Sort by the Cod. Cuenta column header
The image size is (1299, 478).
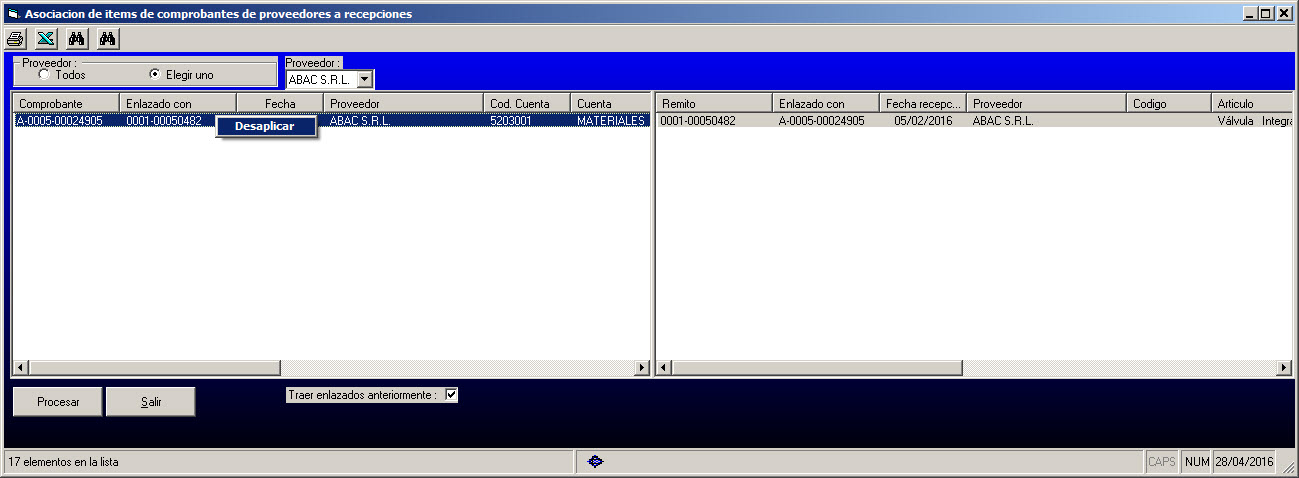tap(526, 104)
